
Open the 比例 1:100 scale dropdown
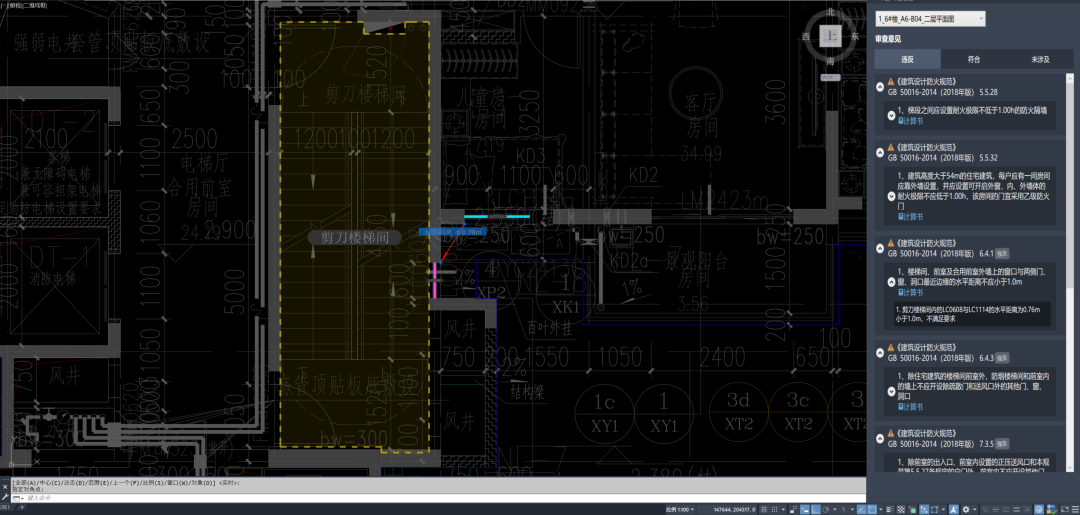(678, 509)
